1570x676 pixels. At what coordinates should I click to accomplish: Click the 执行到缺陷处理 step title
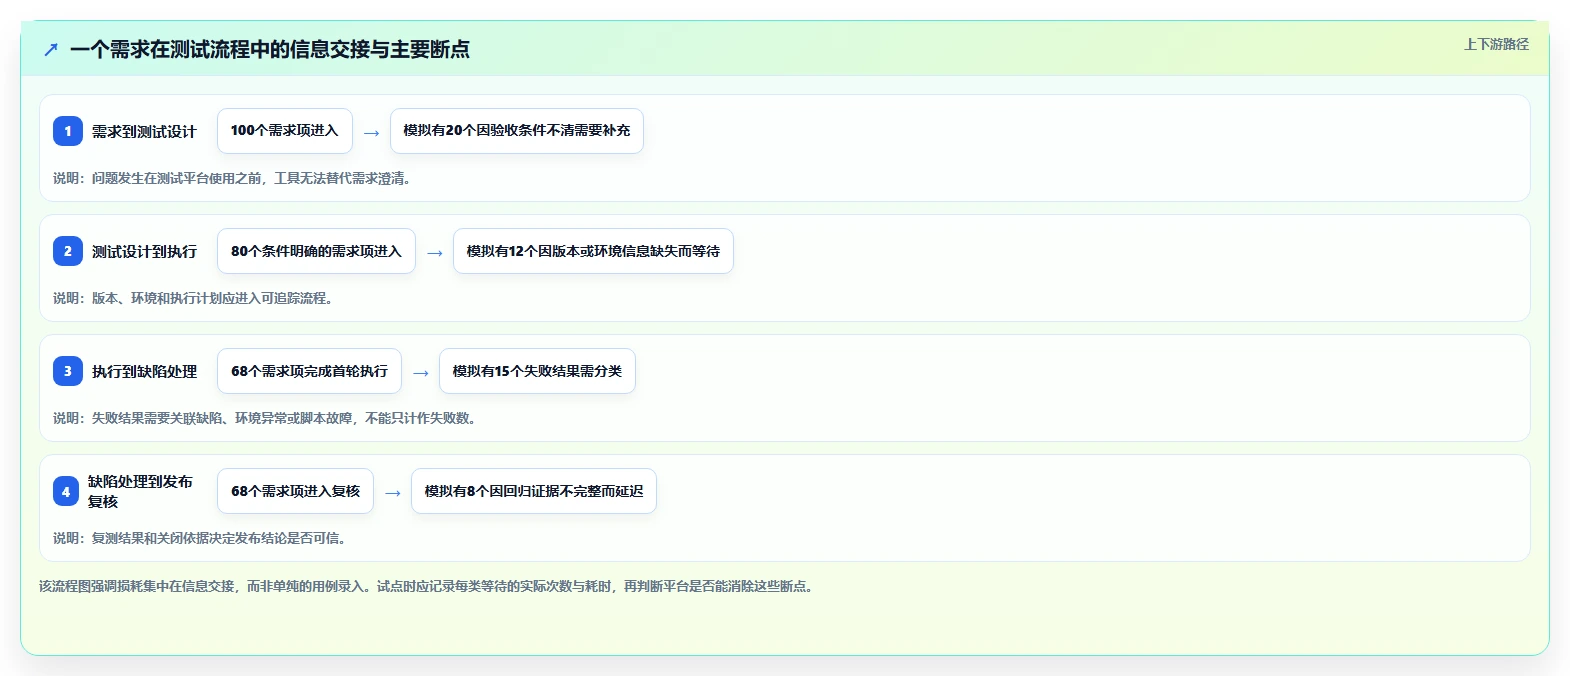pos(144,371)
